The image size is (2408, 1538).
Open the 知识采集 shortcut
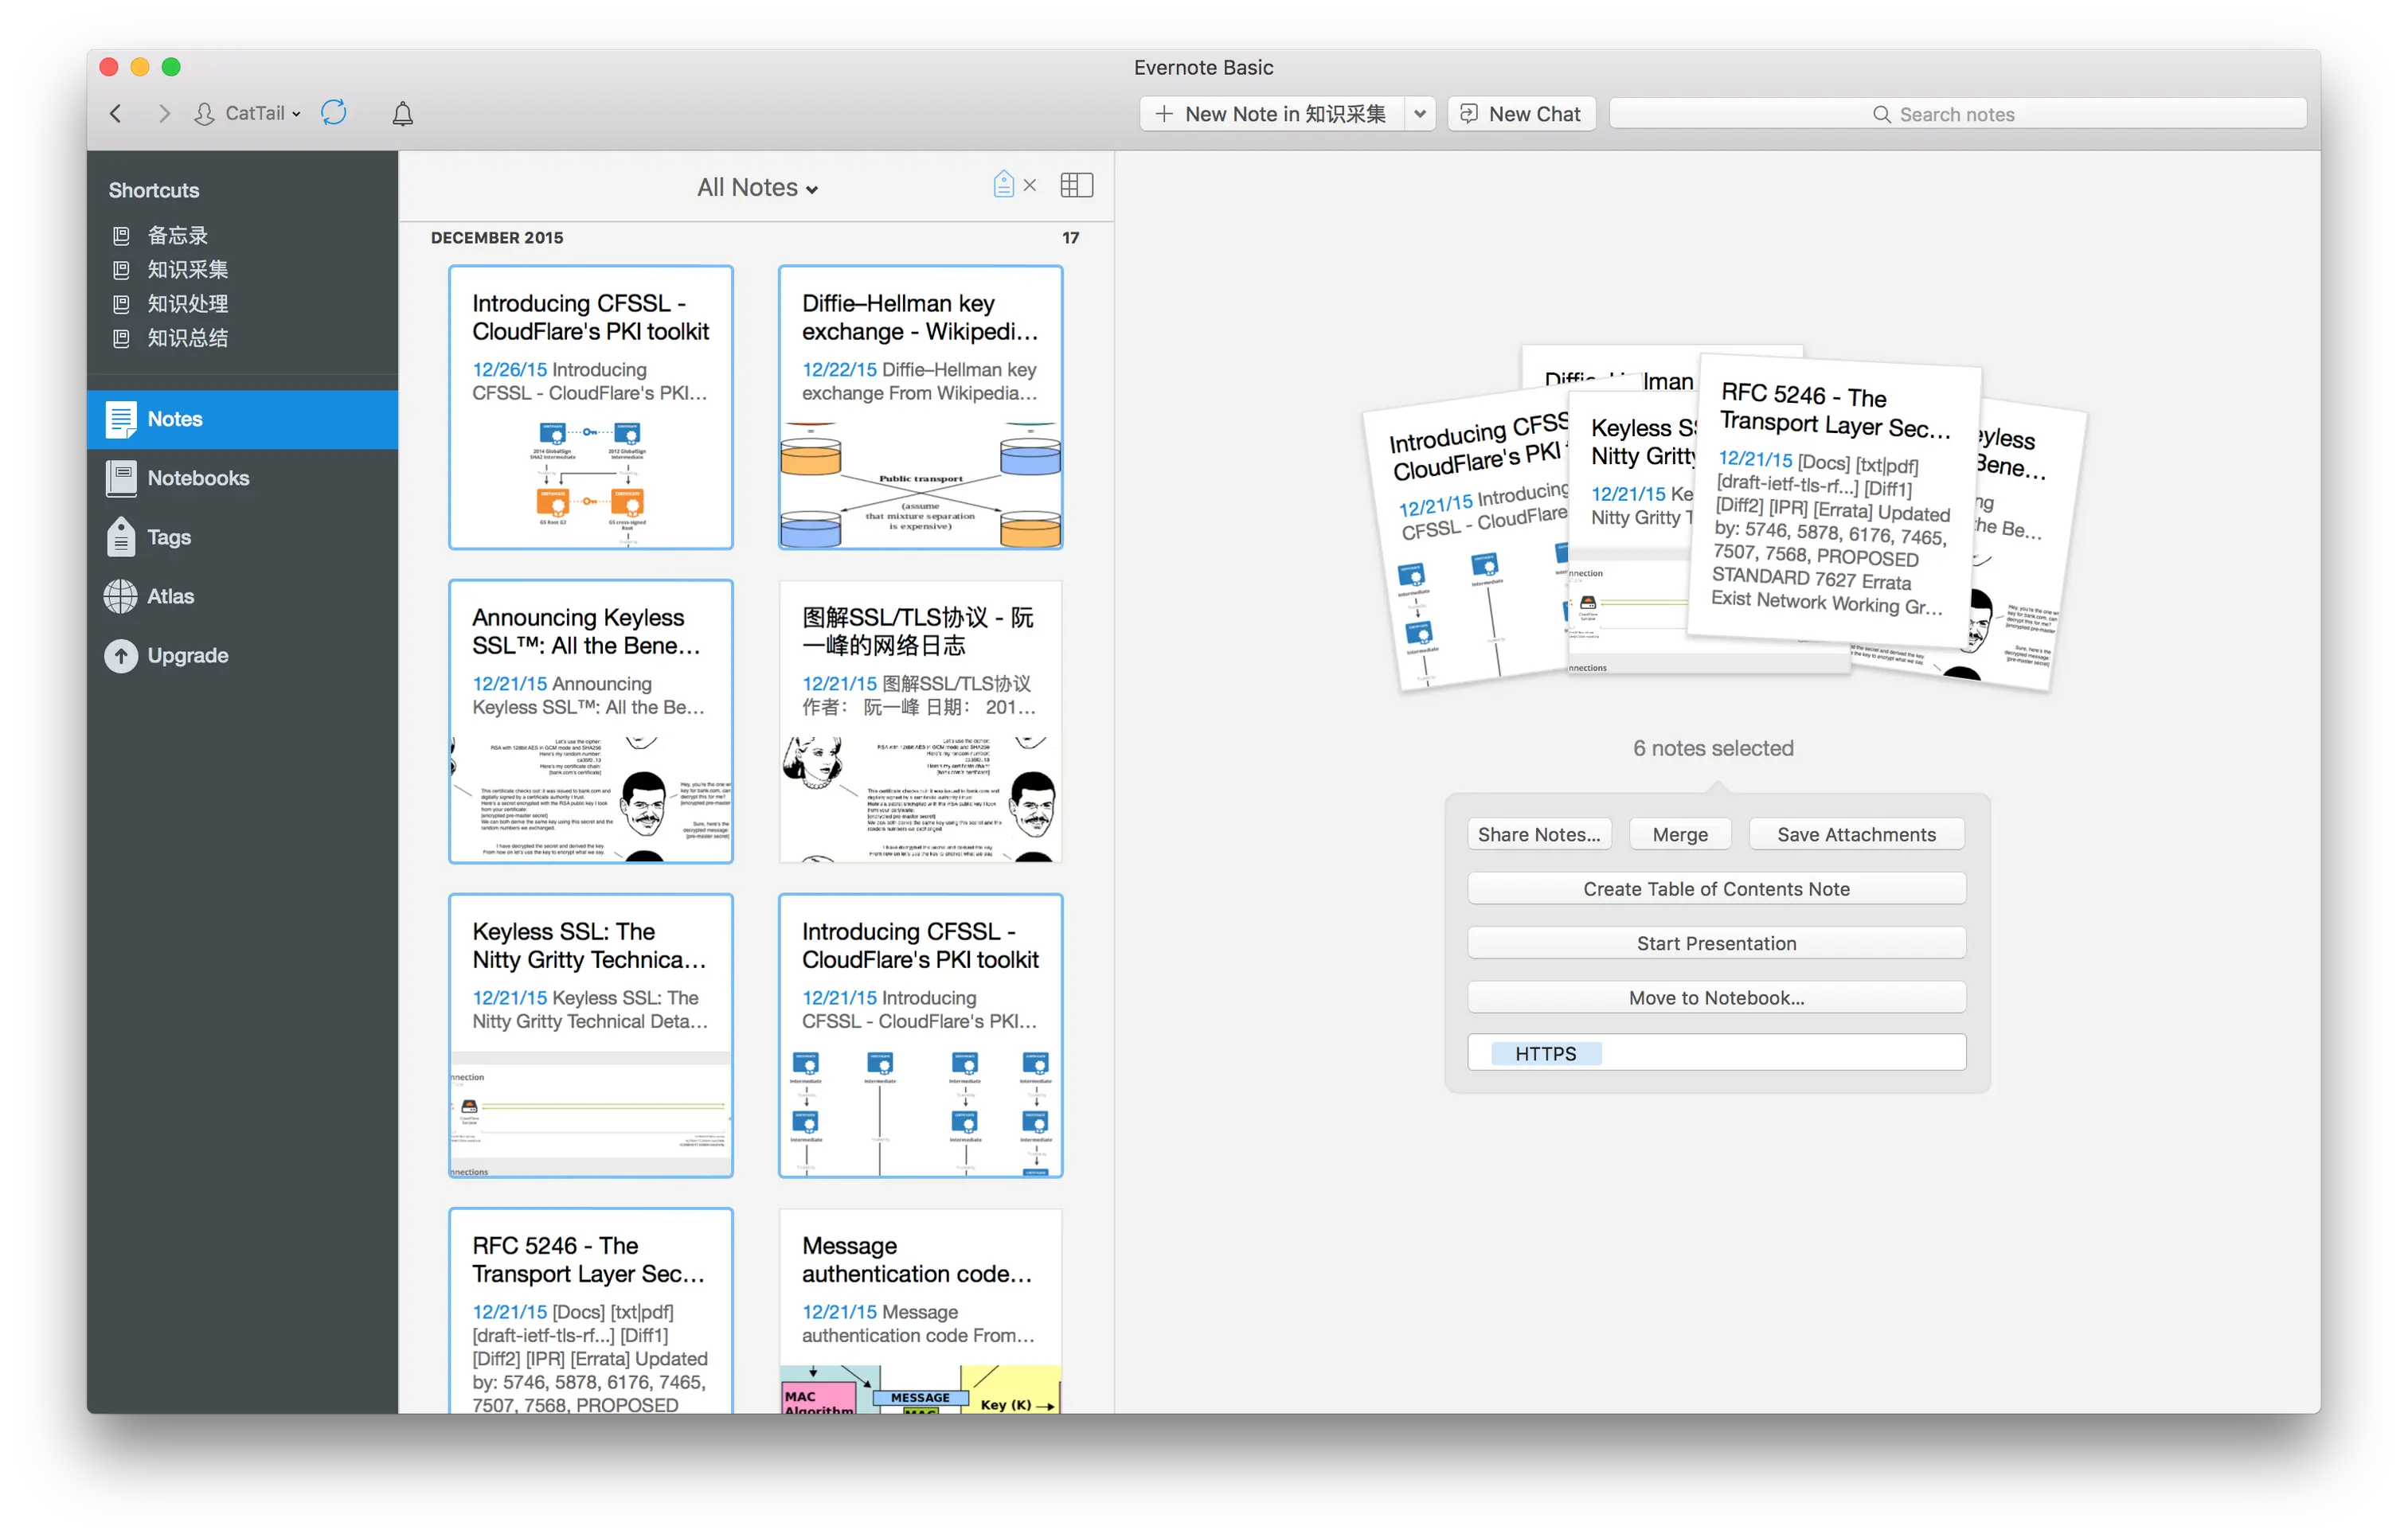[x=187, y=269]
